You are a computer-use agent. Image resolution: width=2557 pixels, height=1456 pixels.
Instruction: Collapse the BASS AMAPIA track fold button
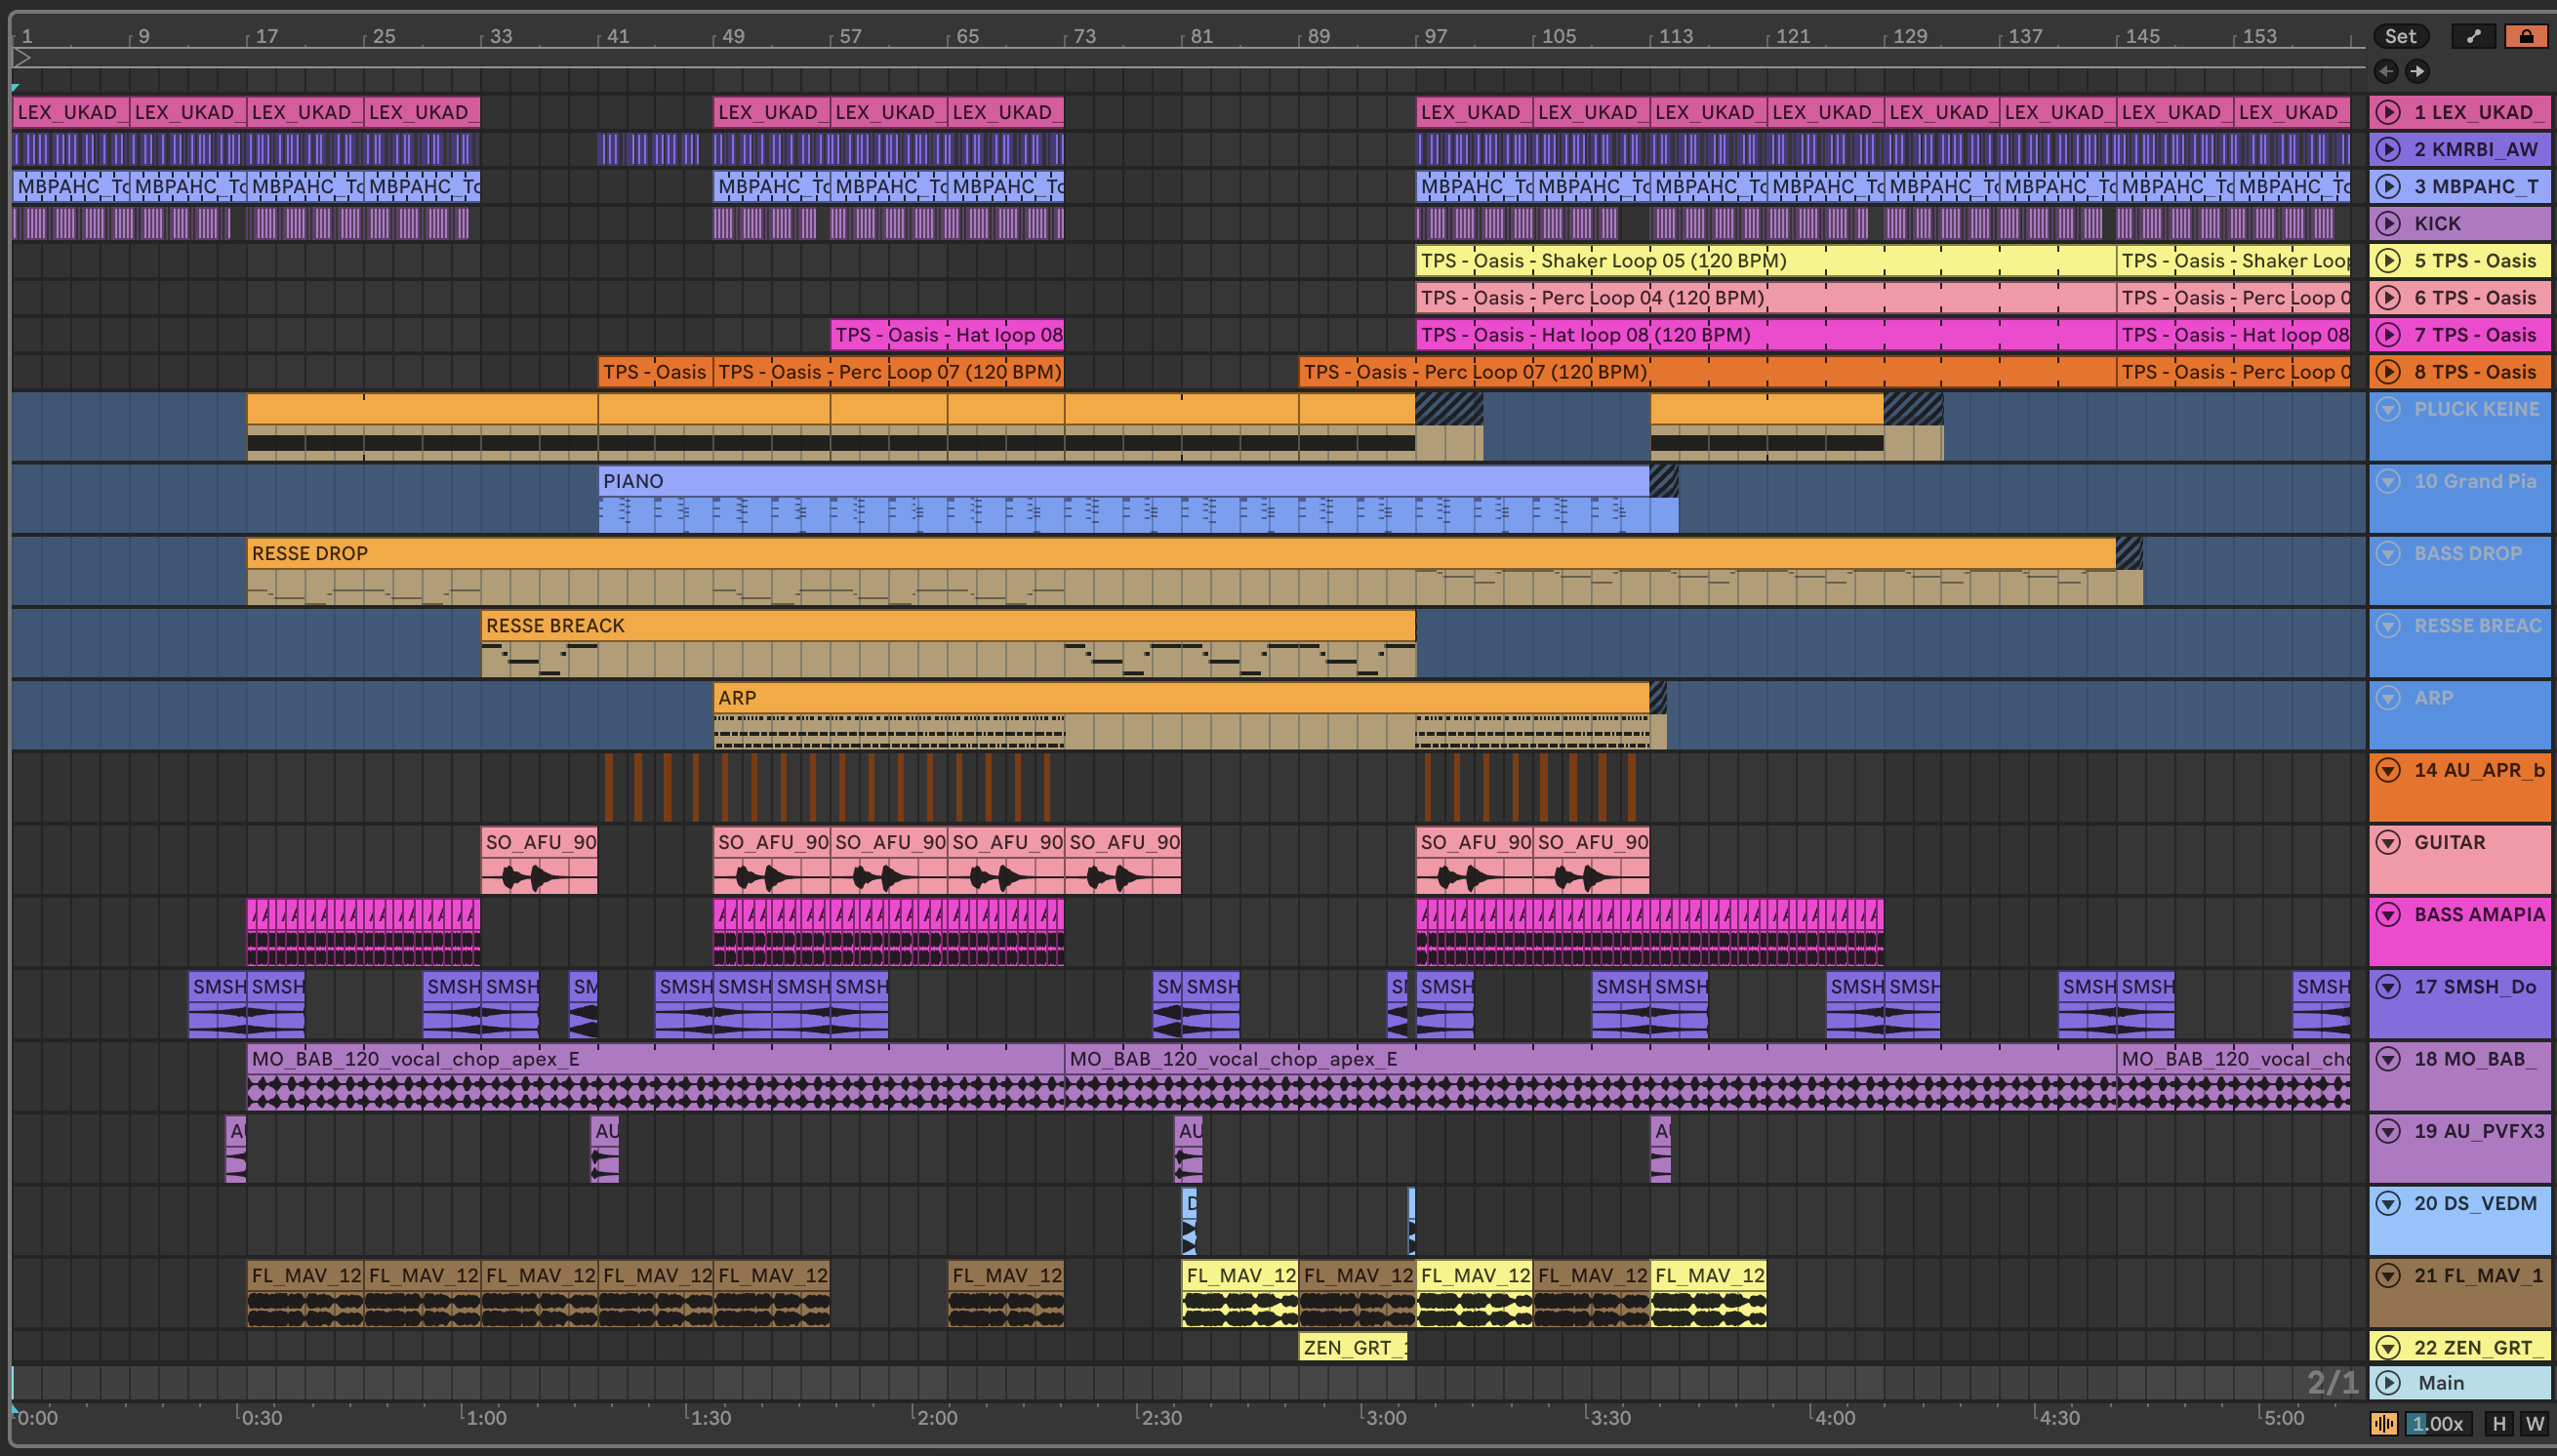2388,914
